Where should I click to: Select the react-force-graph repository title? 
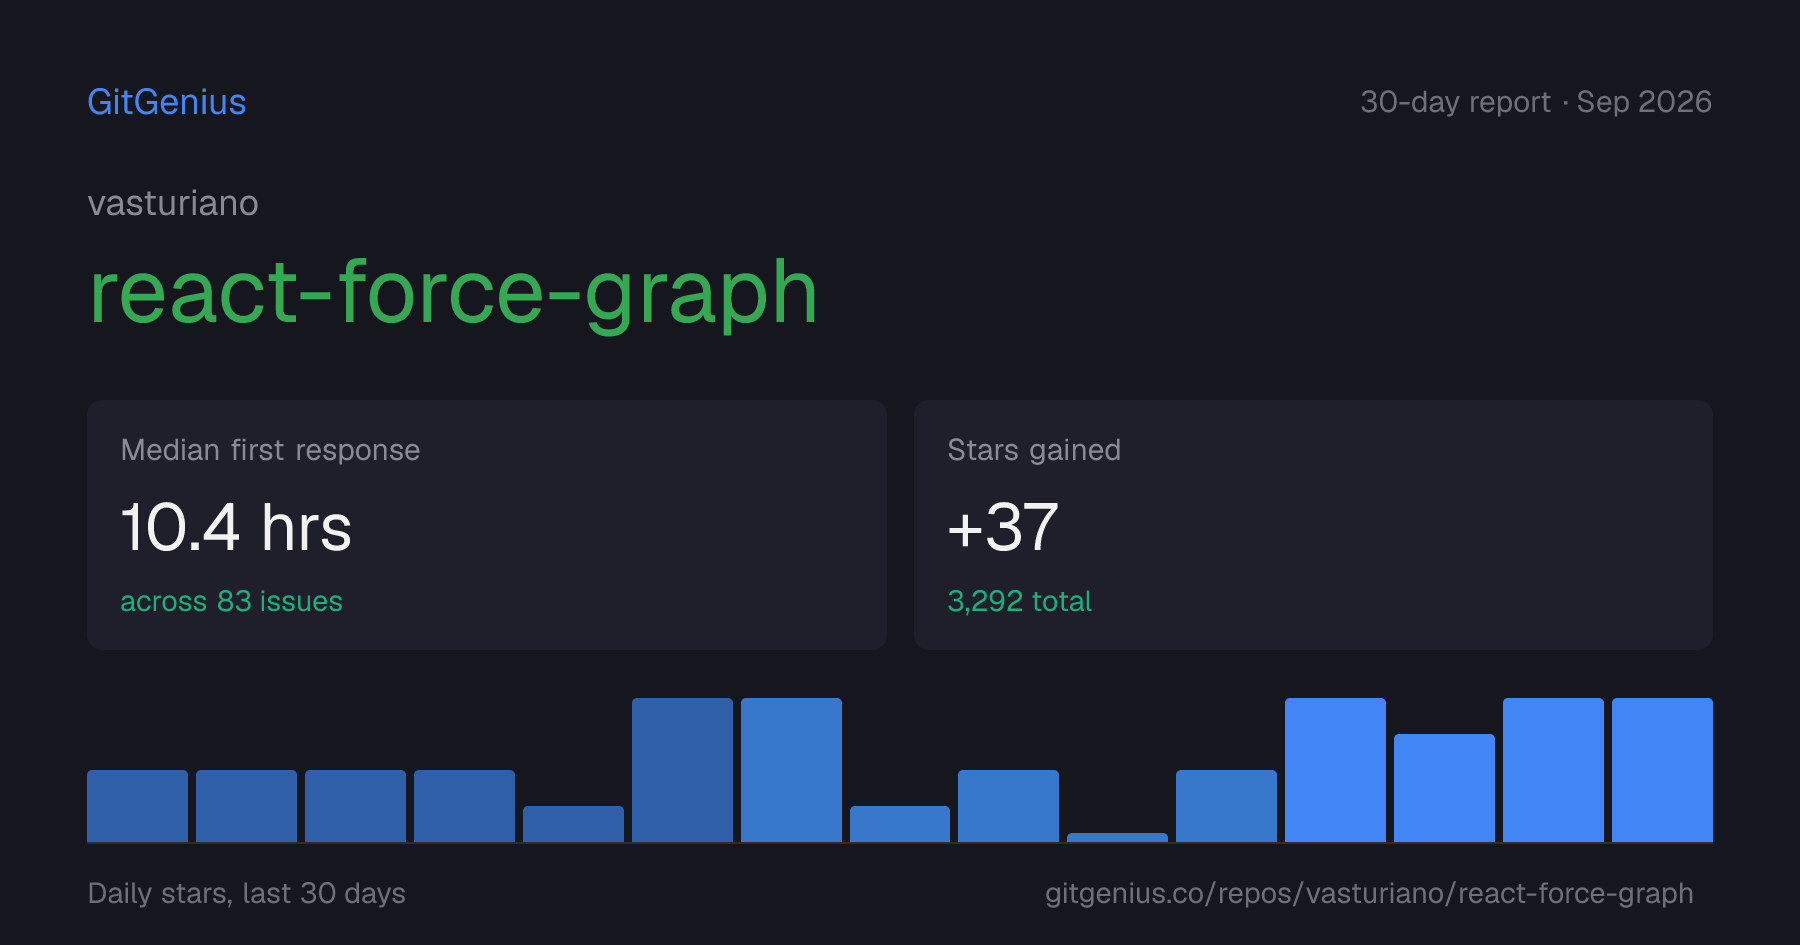pyautogui.click(x=453, y=292)
